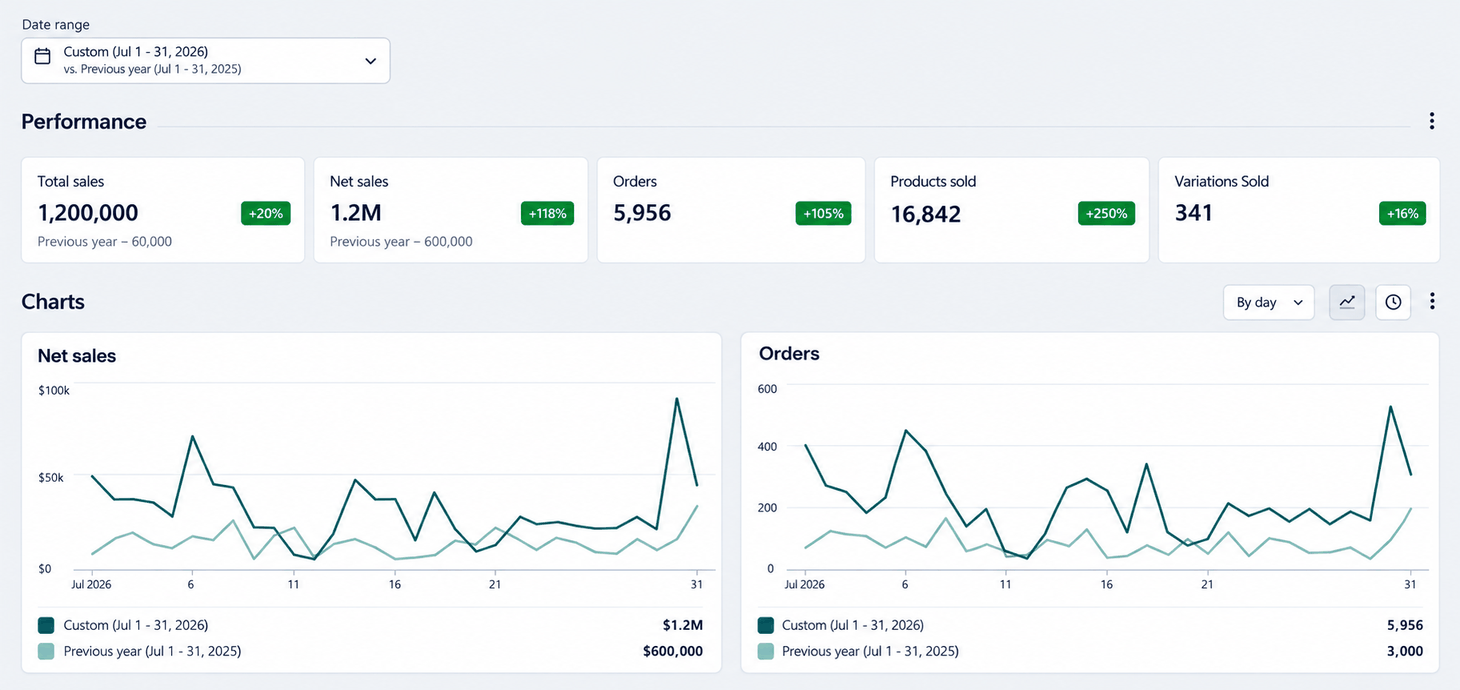Click the Charts section heading
1460x690 pixels.
point(53,302)
